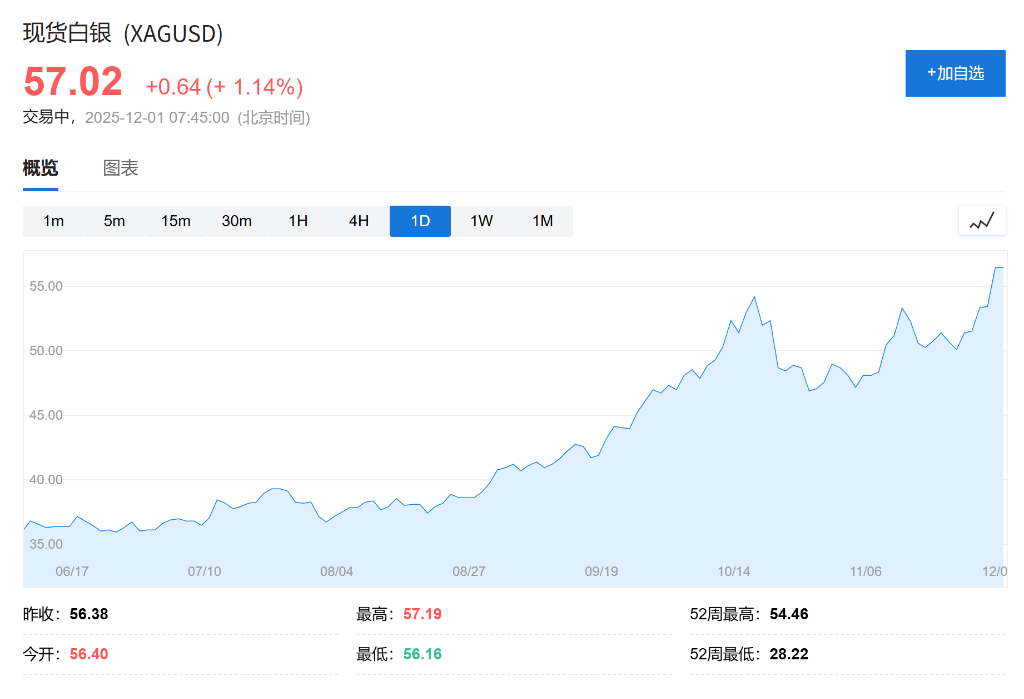1024x699 pixels.
Task: Enable the 1M monthly view
Action: click(542, 221)
